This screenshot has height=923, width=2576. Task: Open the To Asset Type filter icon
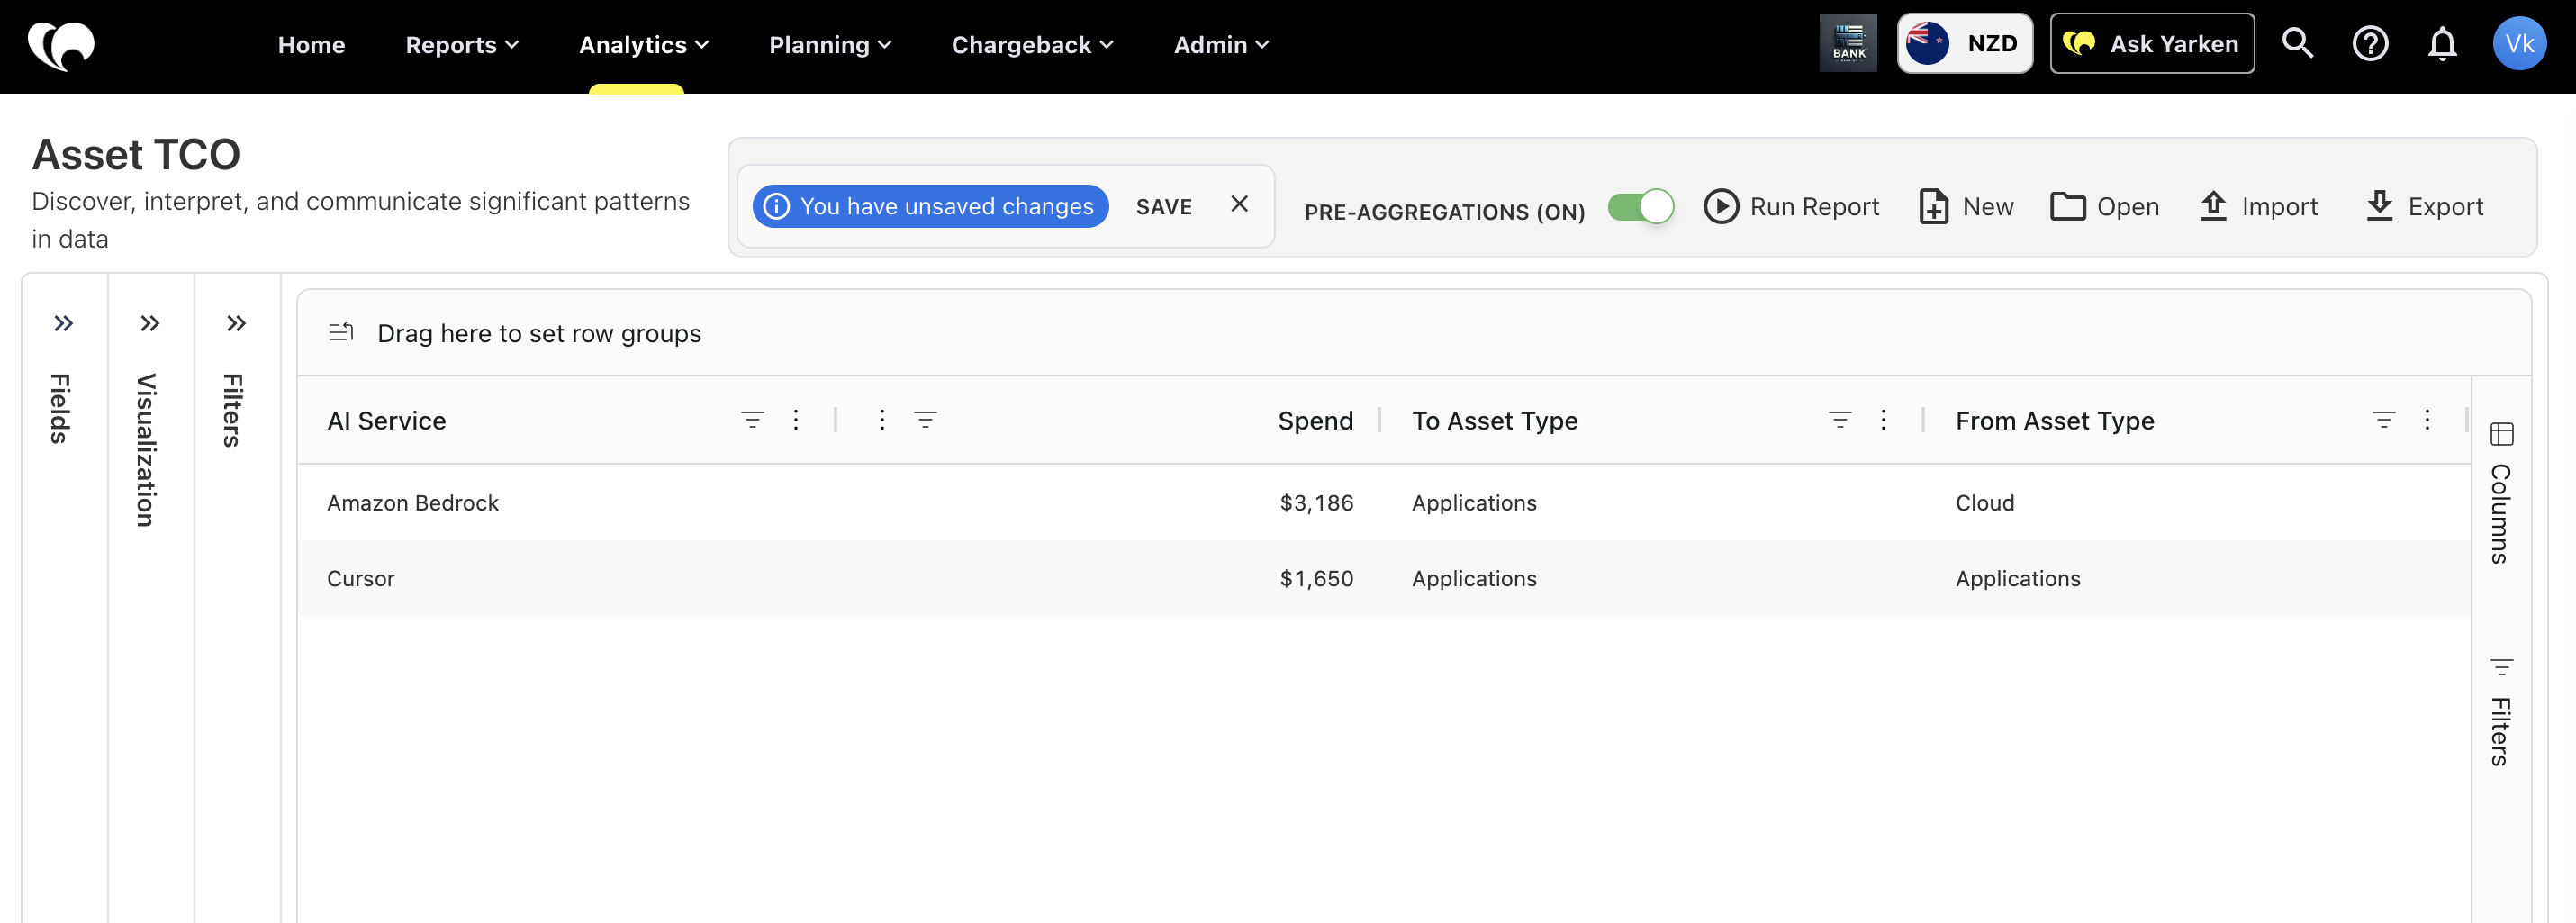click(1840, 420)
